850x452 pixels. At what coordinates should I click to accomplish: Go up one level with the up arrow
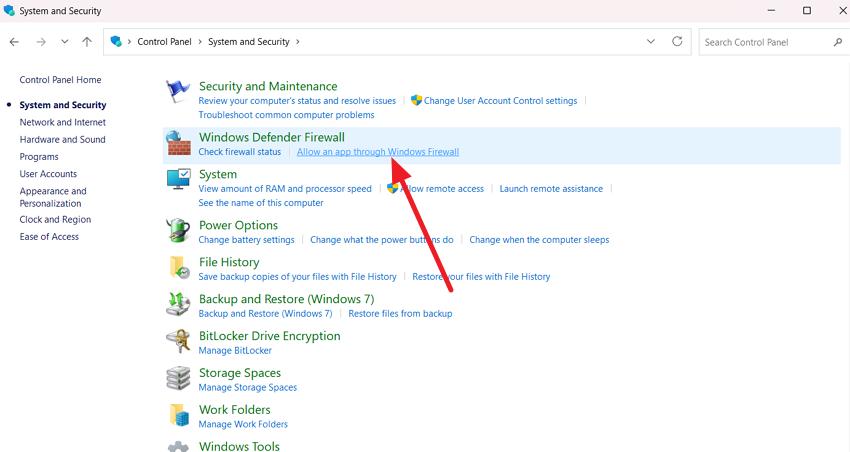pos(87,42)
